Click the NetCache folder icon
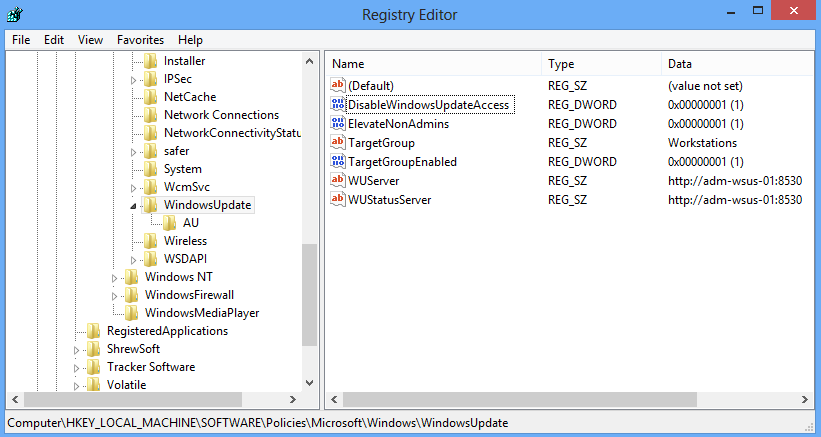 [151, 97]
